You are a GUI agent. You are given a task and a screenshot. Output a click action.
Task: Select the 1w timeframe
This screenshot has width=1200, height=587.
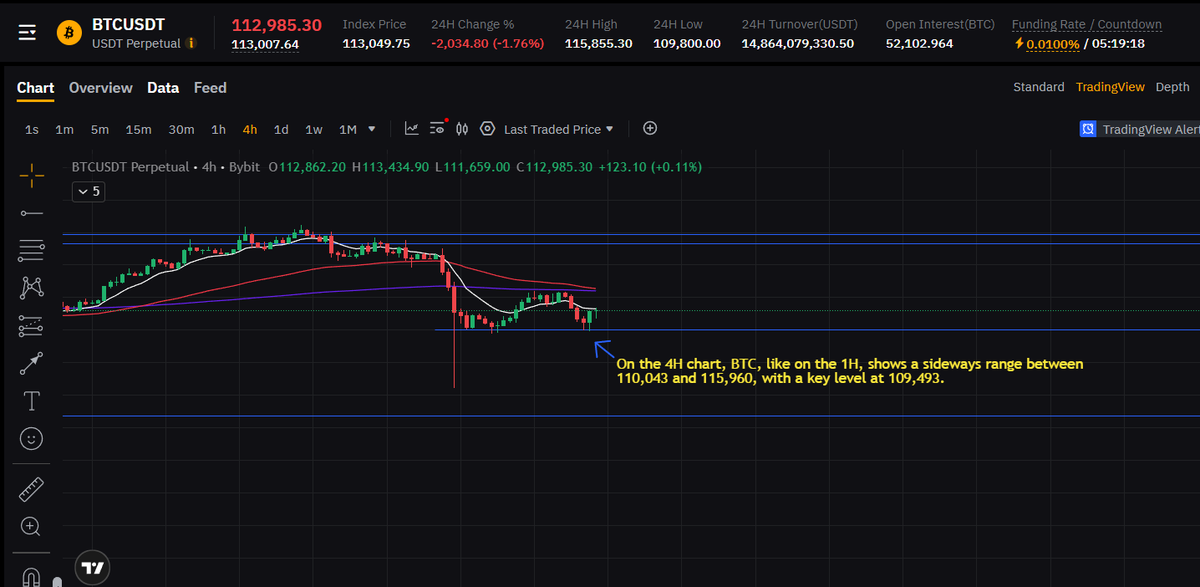click(x=313, y=129)
